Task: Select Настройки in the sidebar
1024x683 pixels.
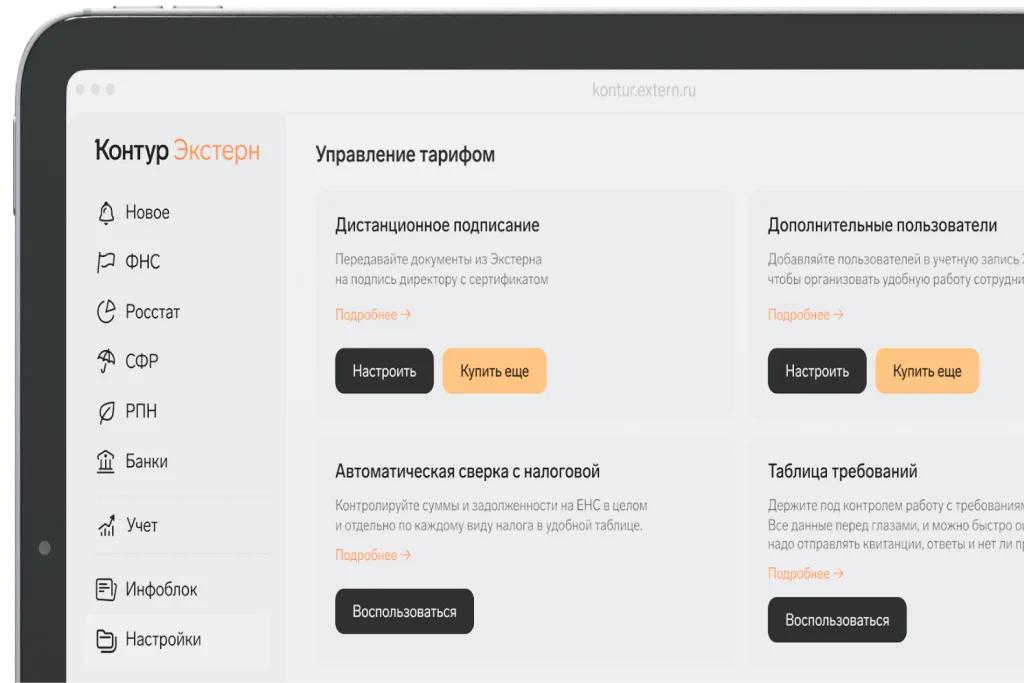Action: tap(177, 640)
